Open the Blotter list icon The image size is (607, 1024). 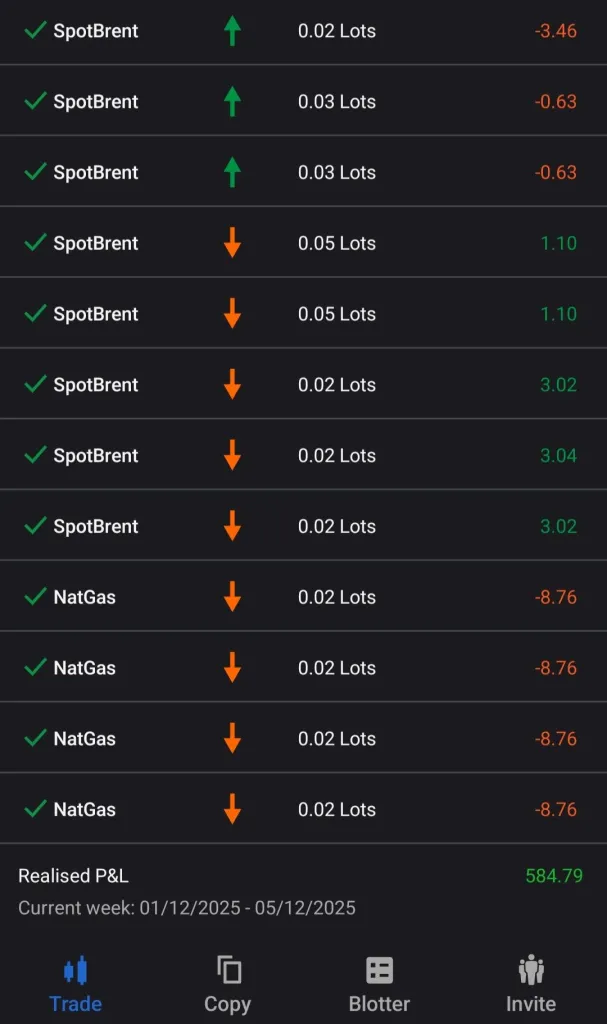(x=379, y=970)
